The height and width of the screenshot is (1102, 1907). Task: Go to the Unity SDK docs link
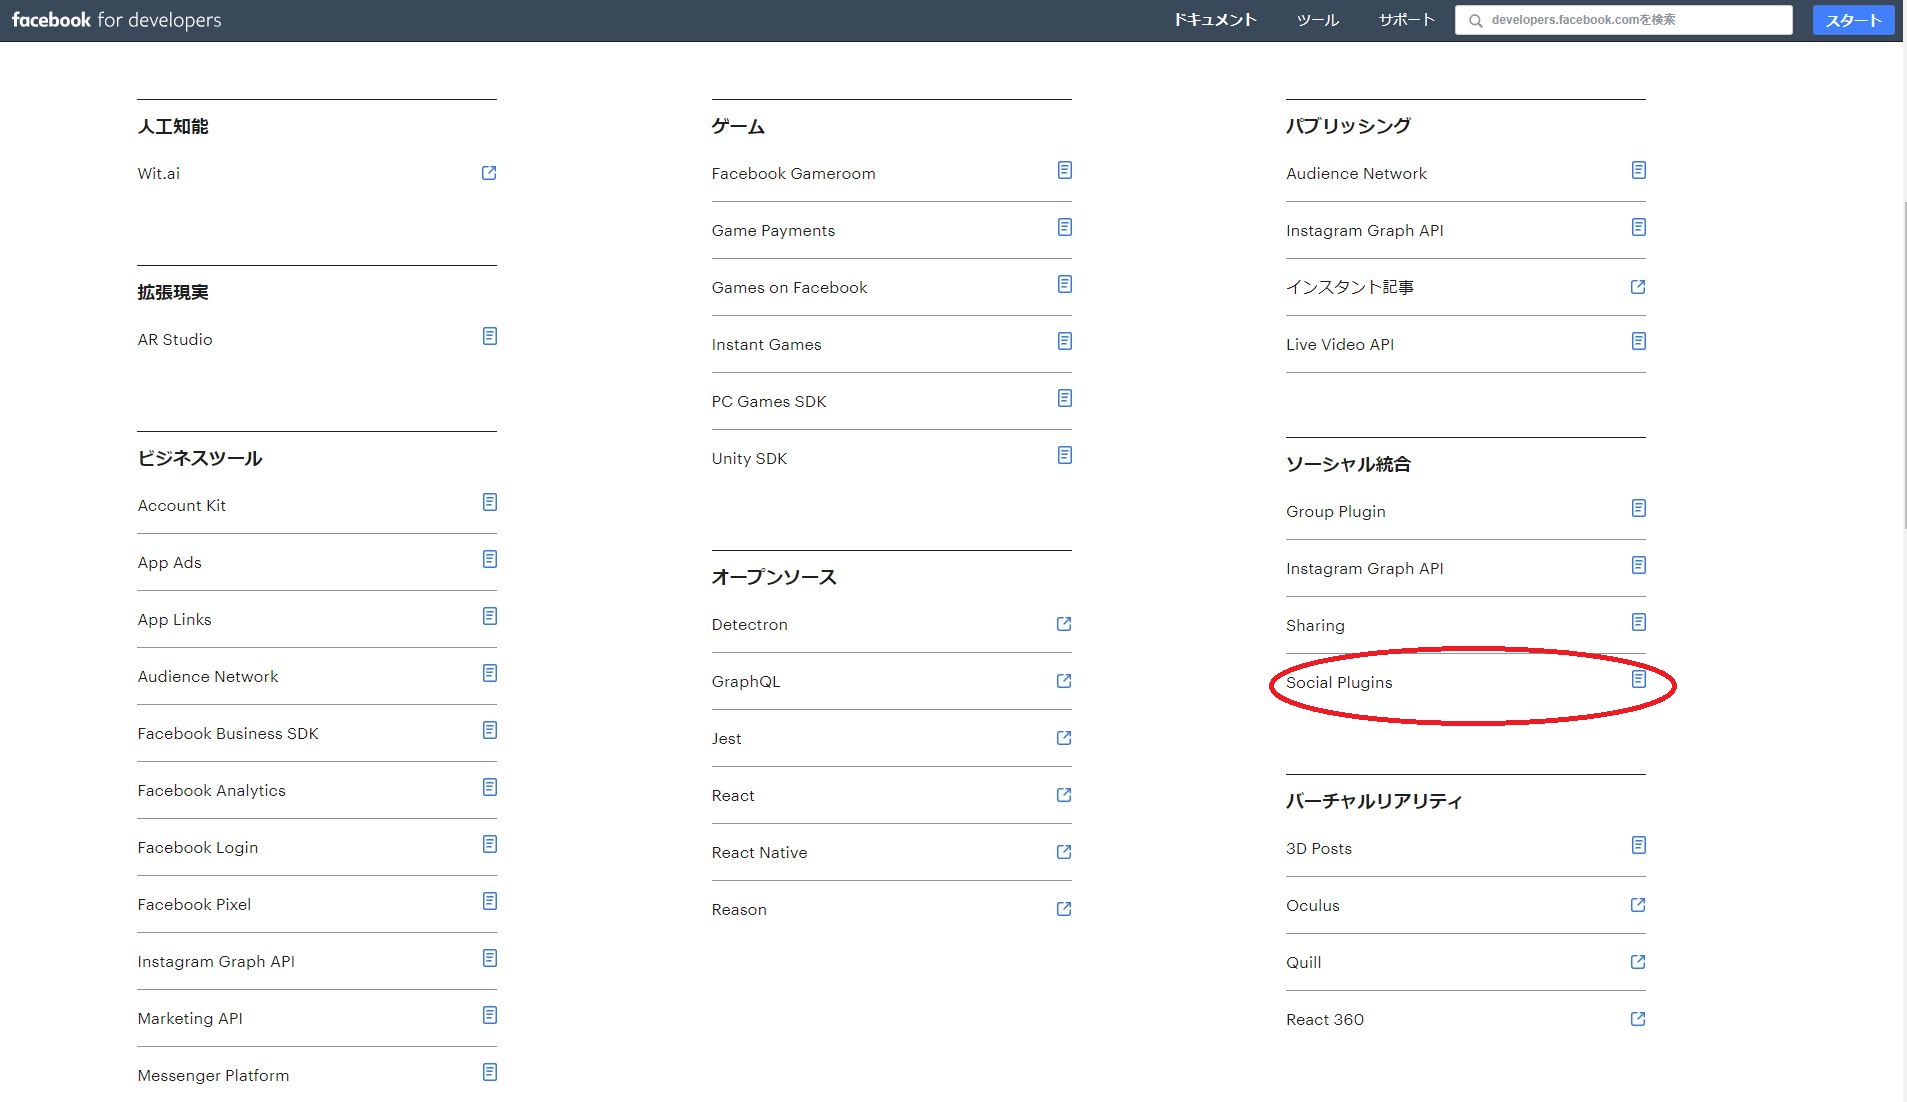point(749,459)
